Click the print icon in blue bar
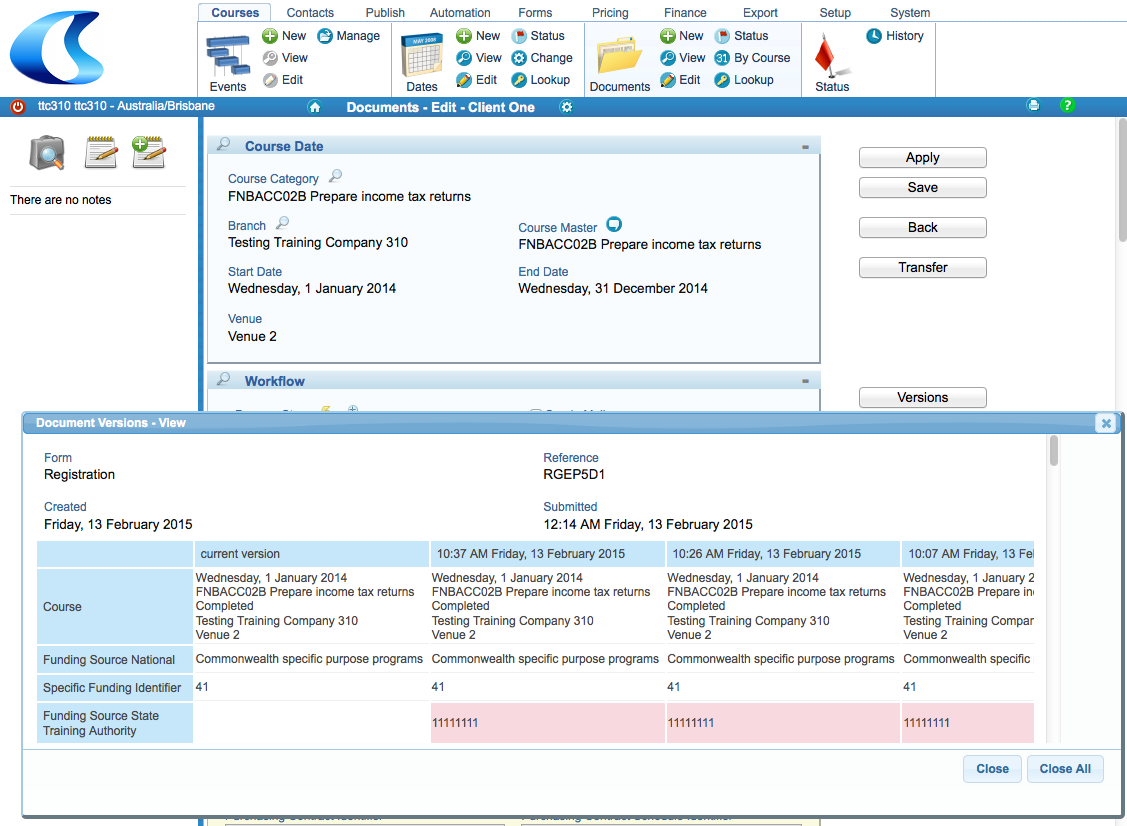Screen dimensions: 1127x826 coord(1034,106)
